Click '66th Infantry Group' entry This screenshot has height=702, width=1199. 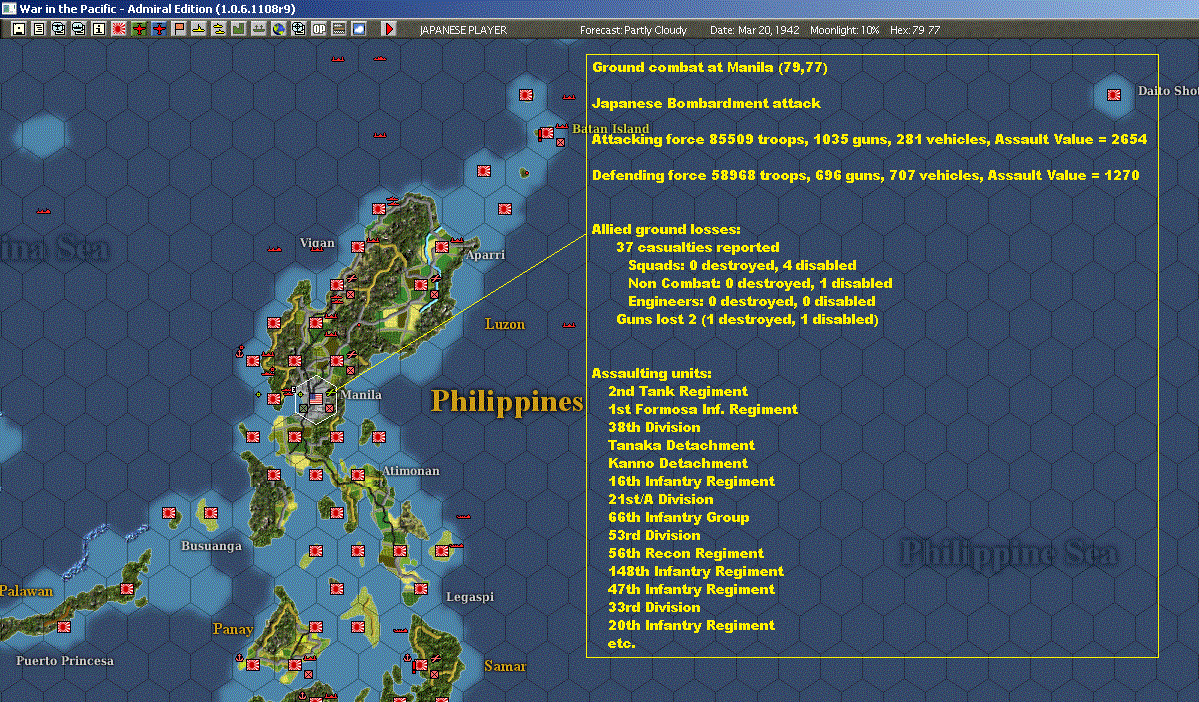(x=678, y=517)
